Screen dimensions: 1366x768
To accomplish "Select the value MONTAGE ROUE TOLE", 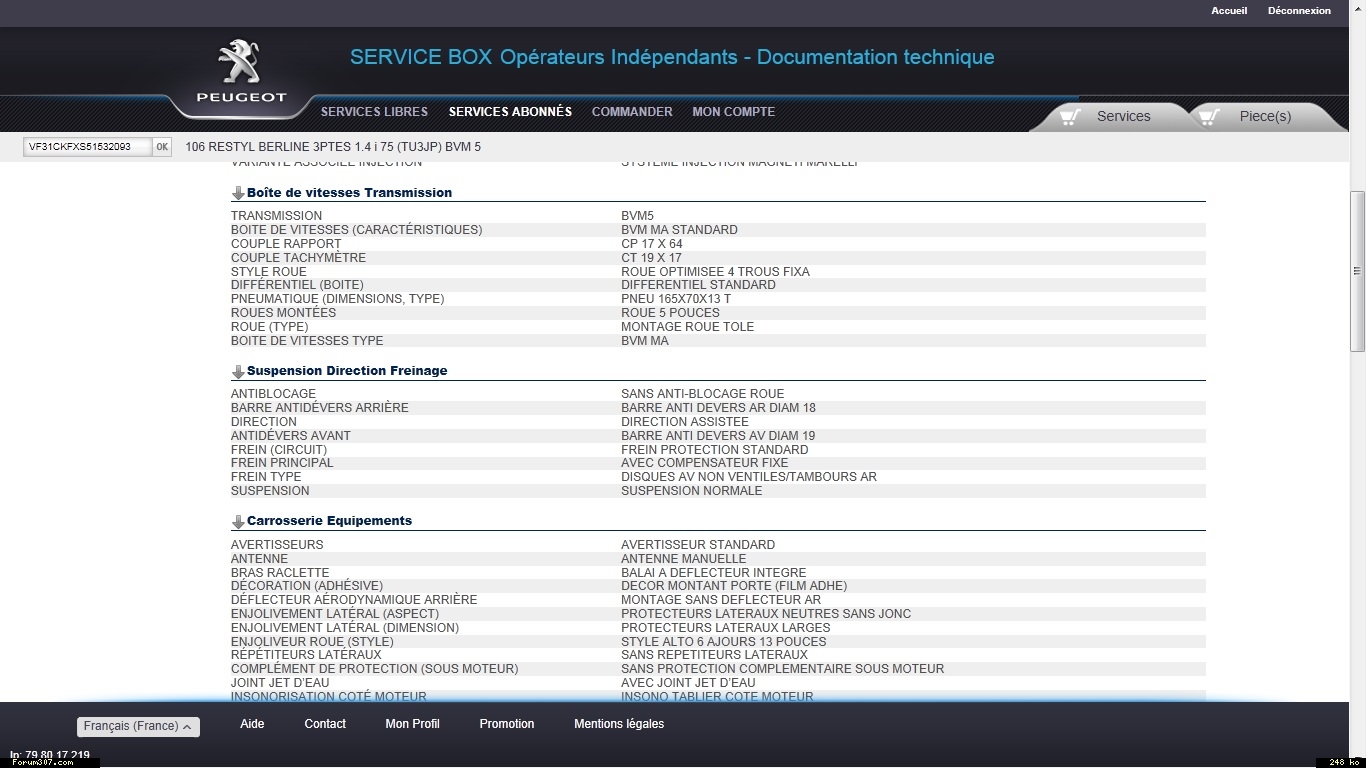I will pyautogui.click(x=687, y=327).
